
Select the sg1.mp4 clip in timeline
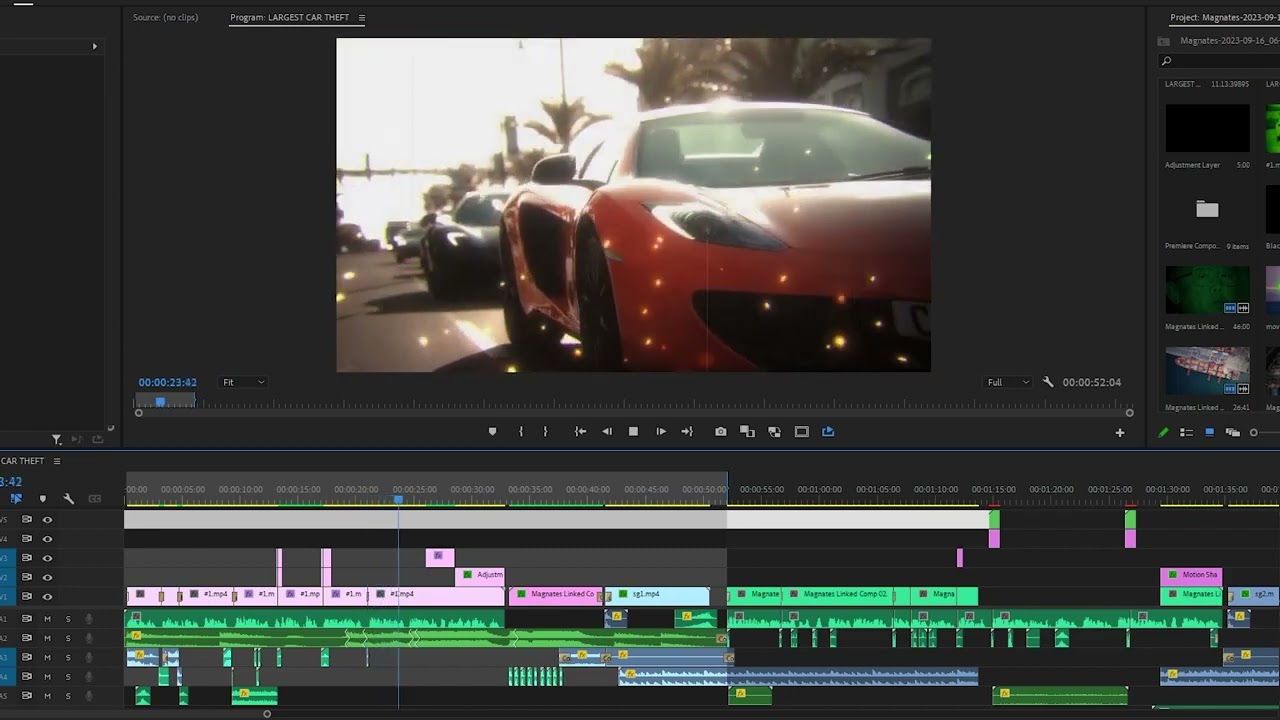656,595
